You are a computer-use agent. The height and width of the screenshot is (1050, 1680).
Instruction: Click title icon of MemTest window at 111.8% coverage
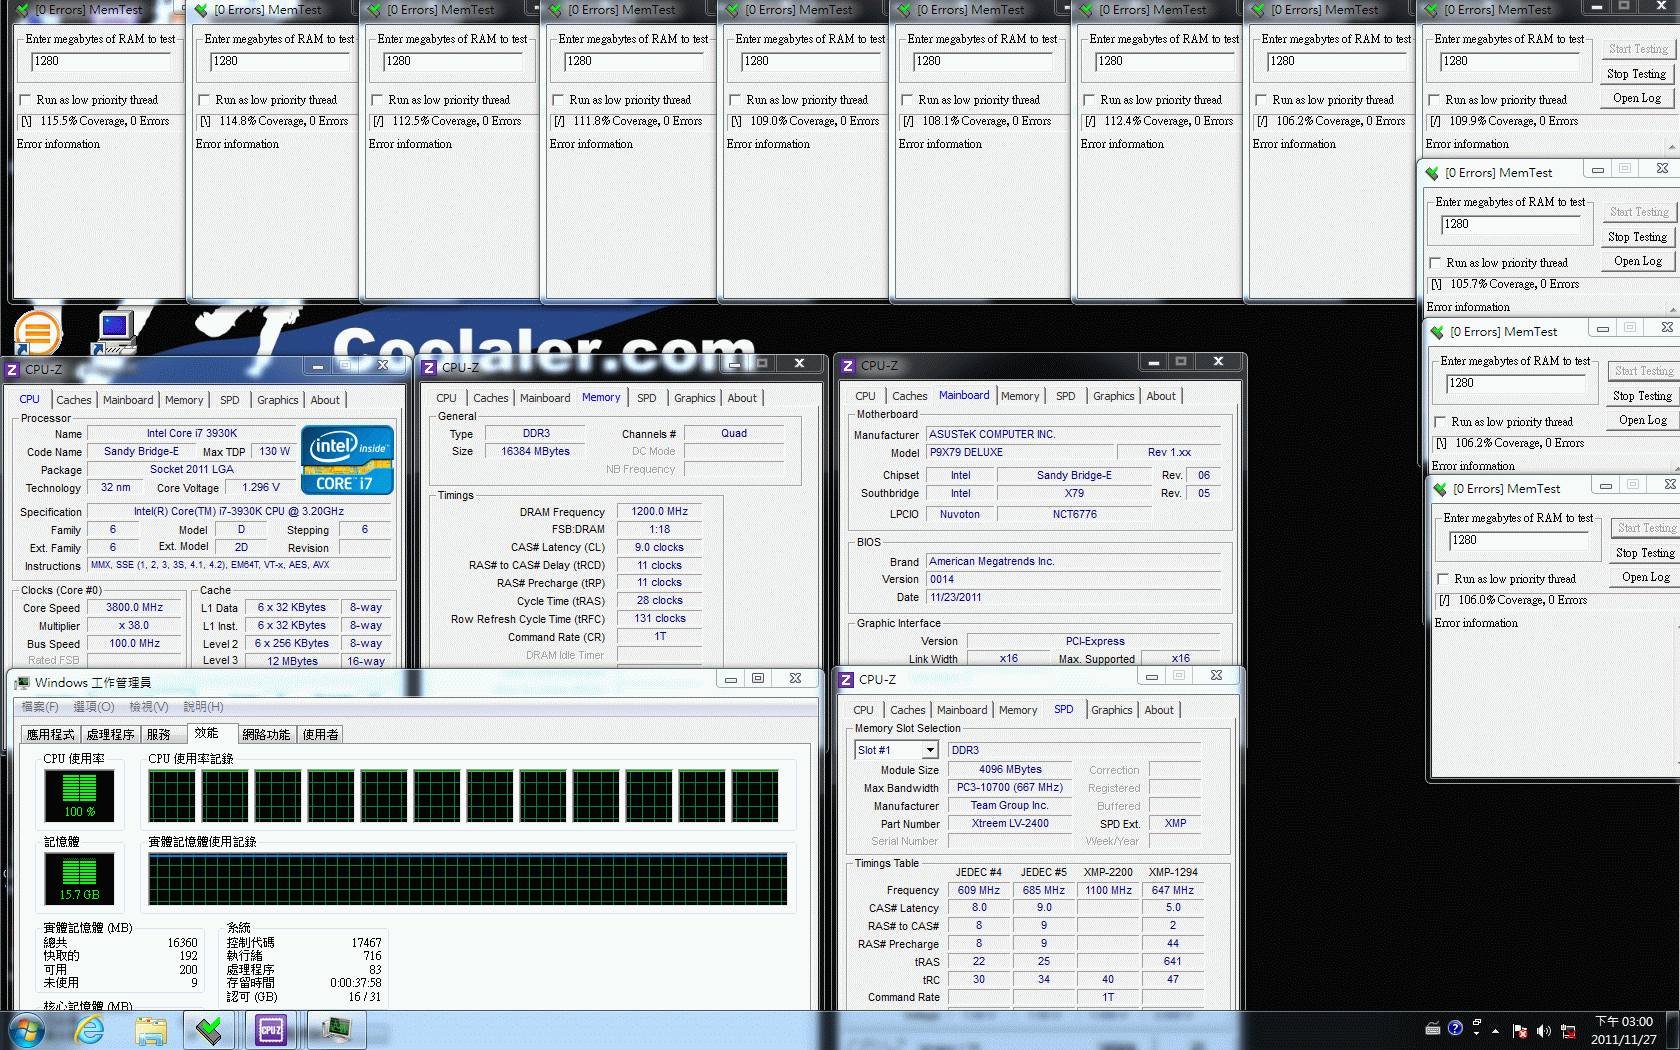(x=555, y=10)
